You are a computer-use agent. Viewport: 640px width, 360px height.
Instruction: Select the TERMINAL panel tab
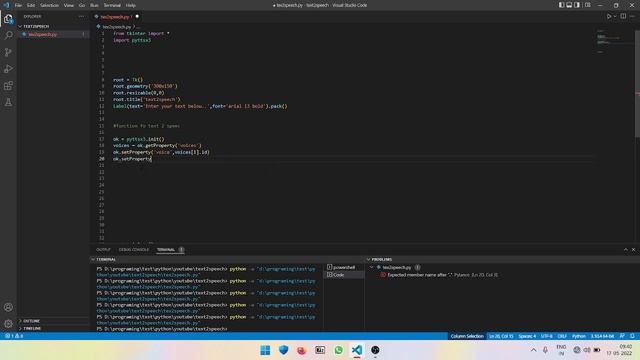pyautogui.click(x=166, y=249)
